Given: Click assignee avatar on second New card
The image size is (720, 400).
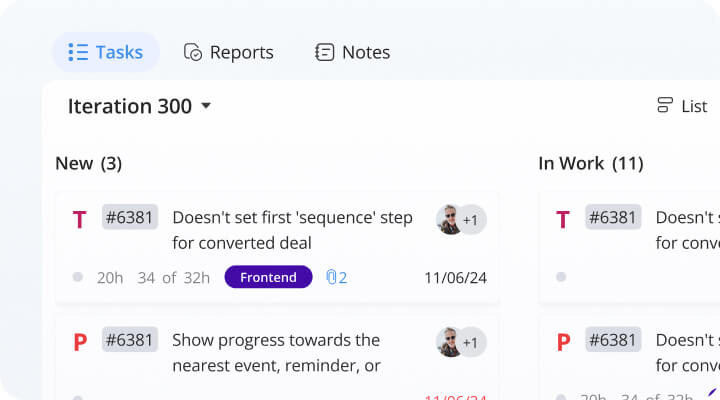Looking at the screenshot, I should tap(451, 342).
